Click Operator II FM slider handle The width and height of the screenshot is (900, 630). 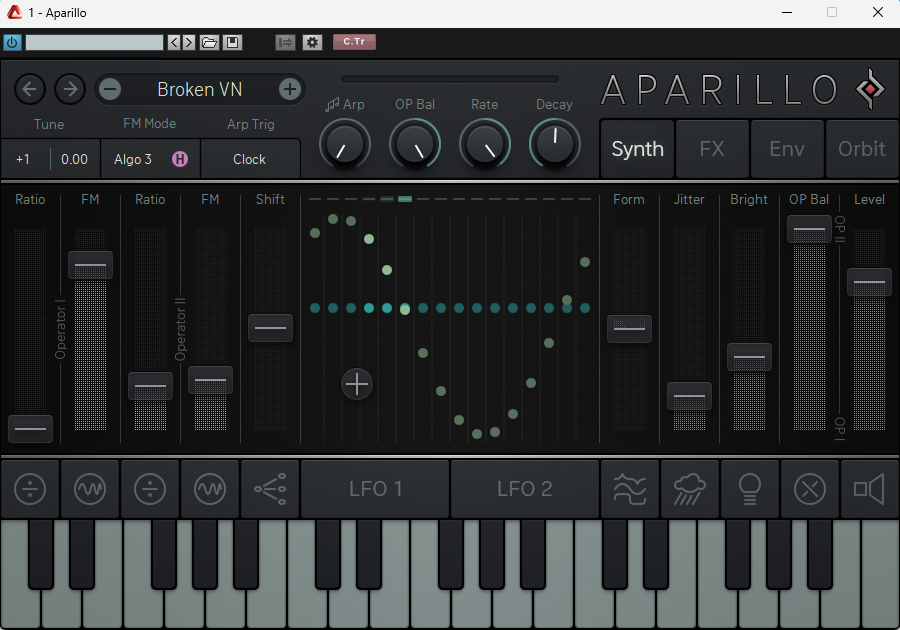point(210,380)
